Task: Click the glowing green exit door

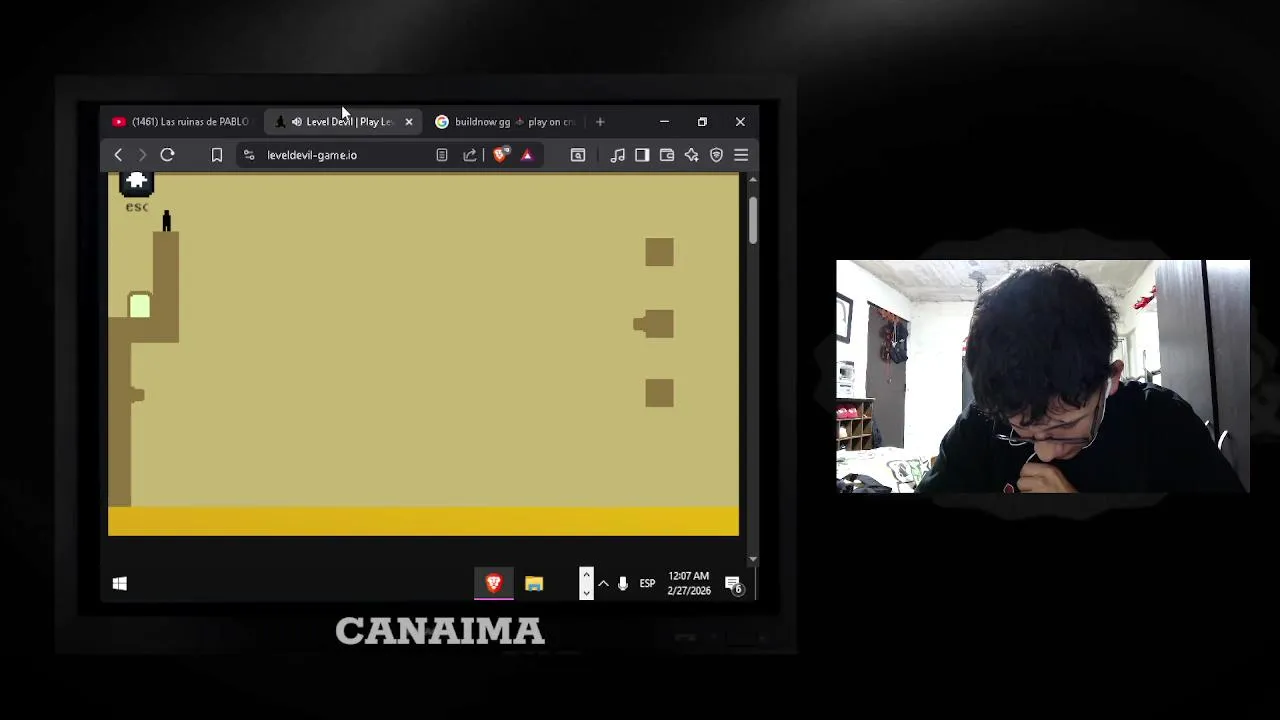Action: [140, 305]
